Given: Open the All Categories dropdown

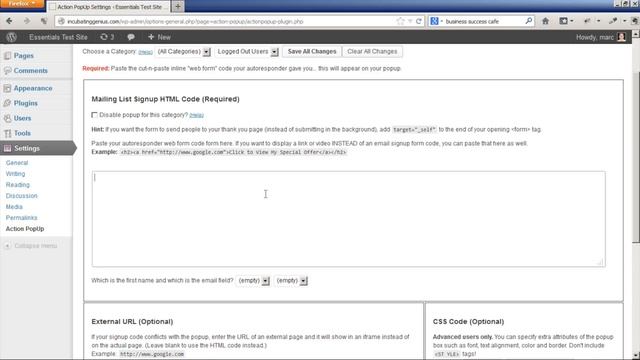Looking at the screenshot, I should pos(183,52).
